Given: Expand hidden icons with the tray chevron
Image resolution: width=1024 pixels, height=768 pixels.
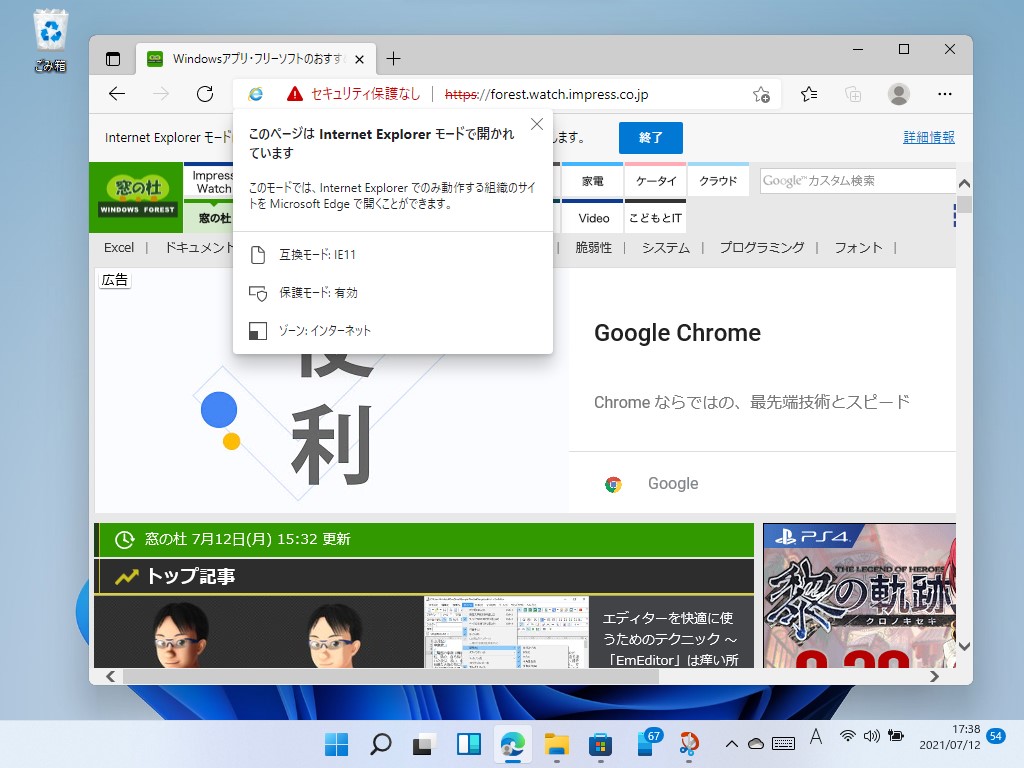Looking at the screenshot, I should [x=729, y=743].
